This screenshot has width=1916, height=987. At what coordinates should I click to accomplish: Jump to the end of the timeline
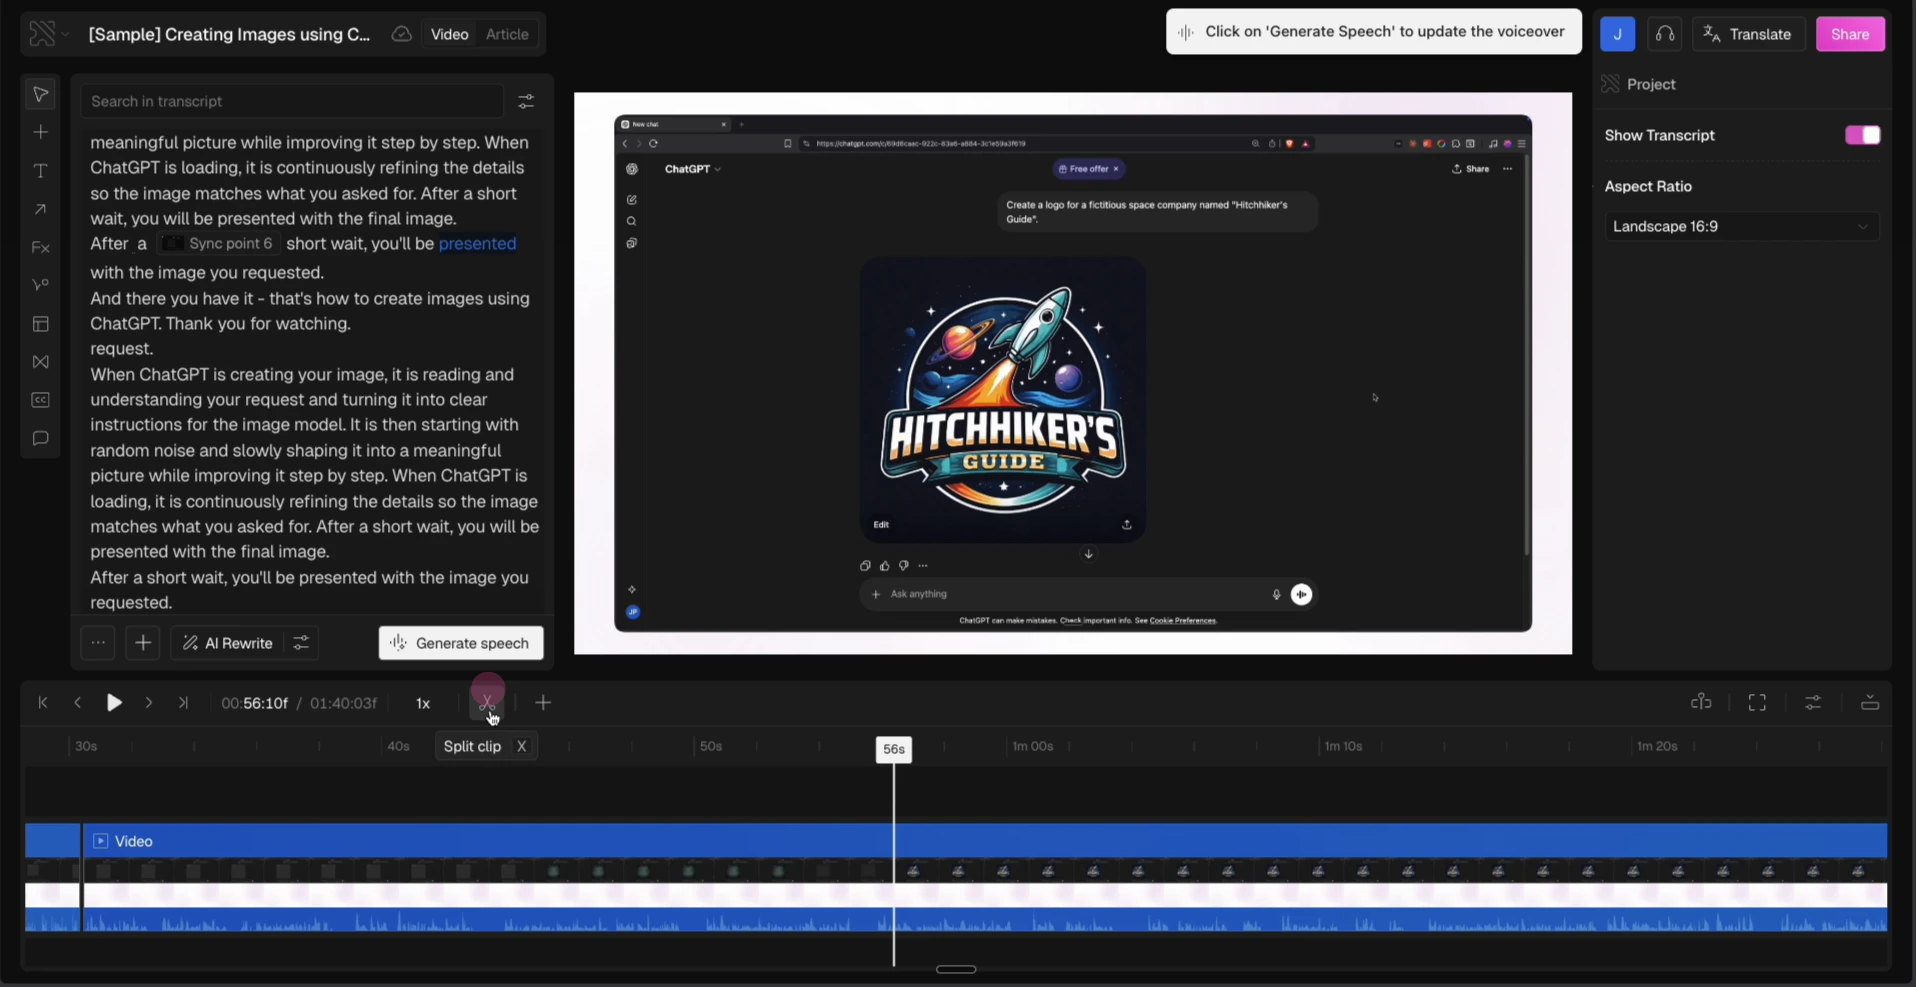183,703
